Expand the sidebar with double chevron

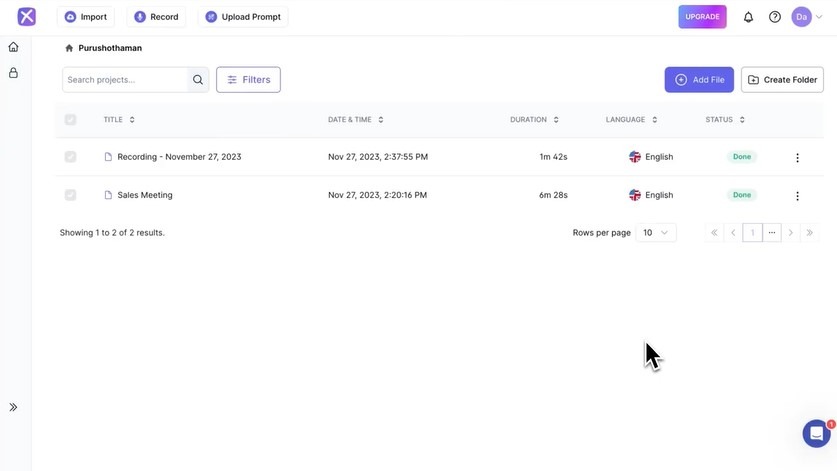(13, 407)
